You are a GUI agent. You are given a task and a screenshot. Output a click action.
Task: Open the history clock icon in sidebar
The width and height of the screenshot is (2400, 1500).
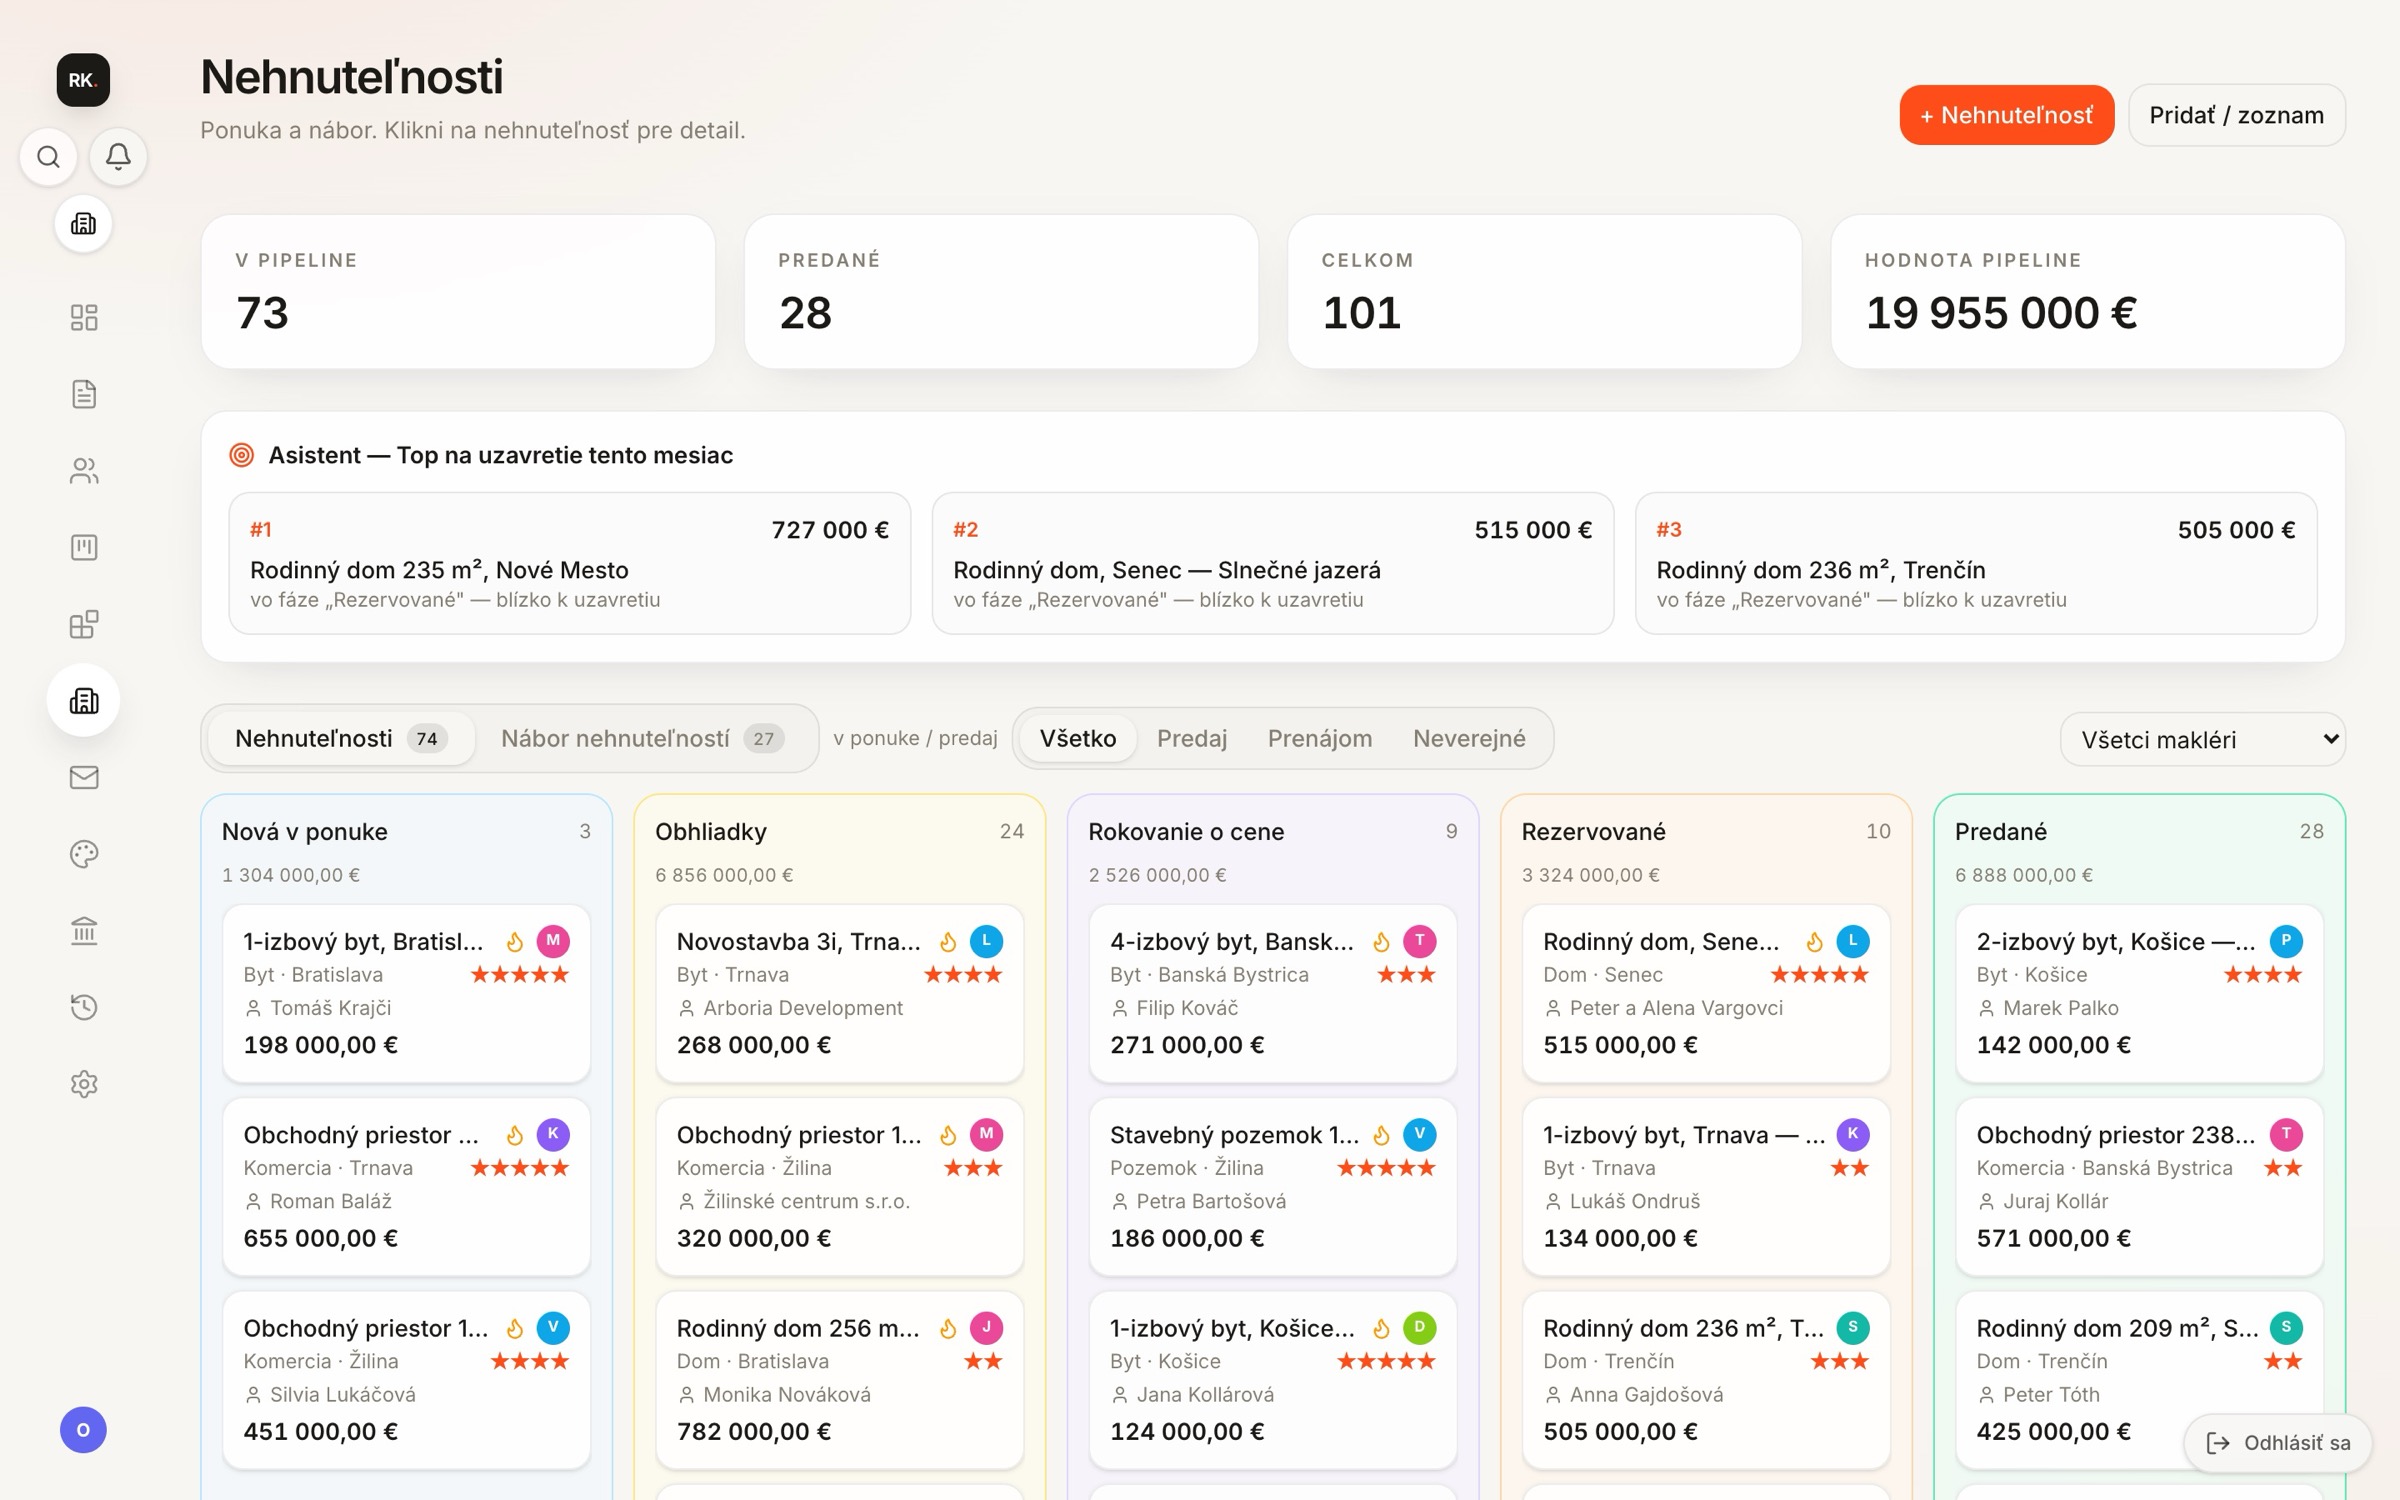pyautogui.click(x=84, y=1007)
